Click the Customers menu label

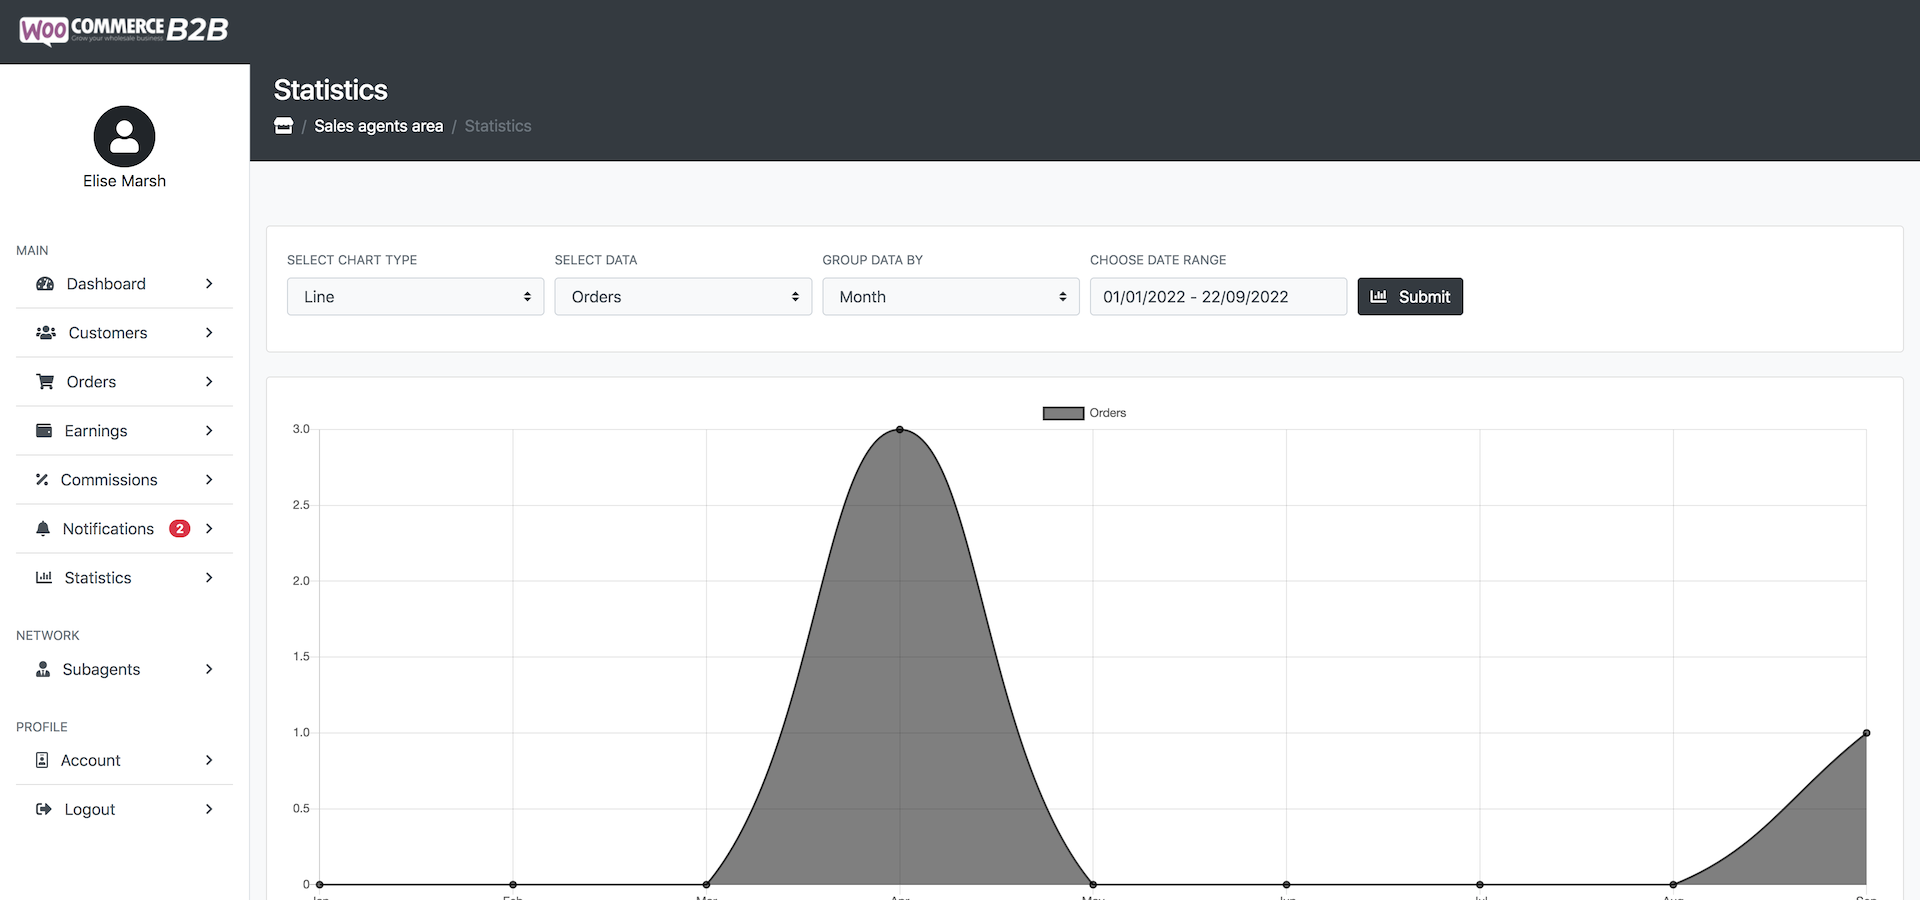(x=108, y=333)
